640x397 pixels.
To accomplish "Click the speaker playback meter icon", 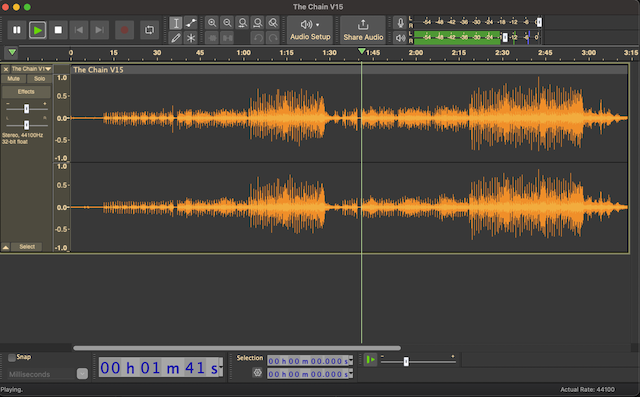I will 400,38.
